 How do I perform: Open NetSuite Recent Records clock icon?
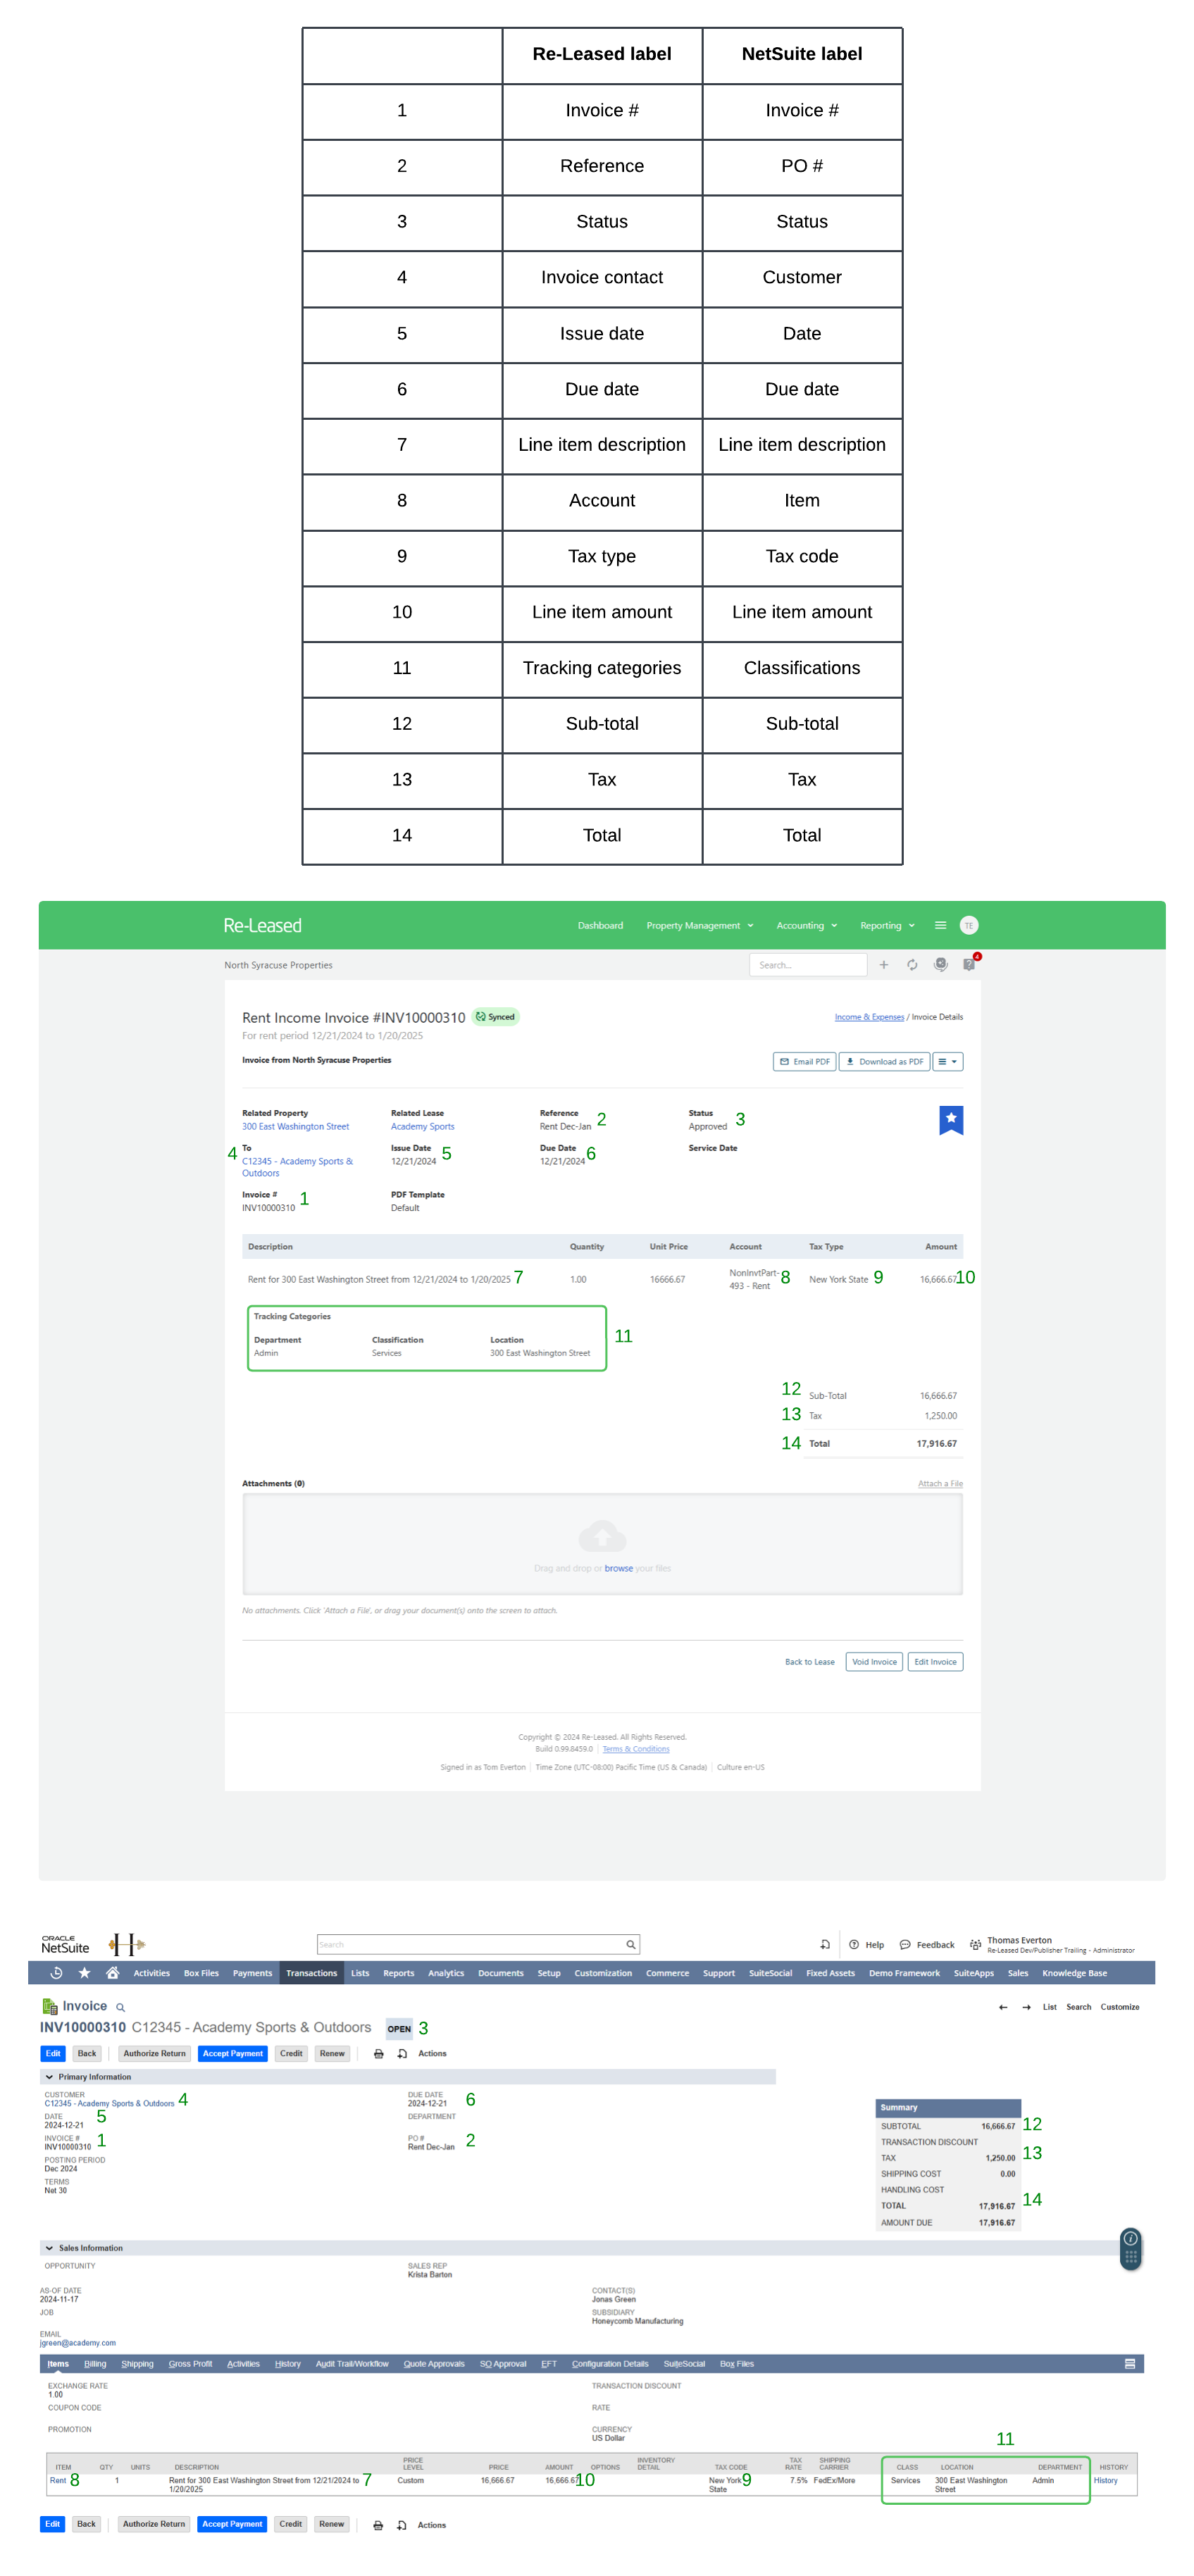click(57, 1973)
